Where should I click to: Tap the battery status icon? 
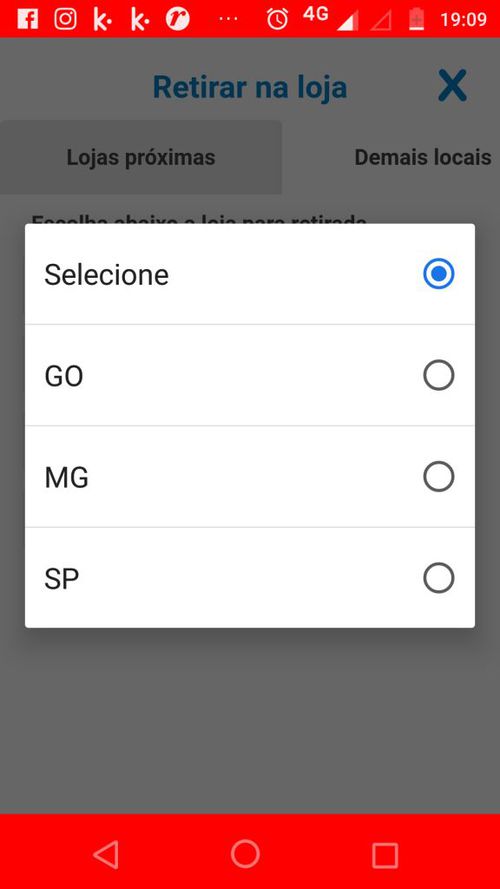click(x=417, y=19)
